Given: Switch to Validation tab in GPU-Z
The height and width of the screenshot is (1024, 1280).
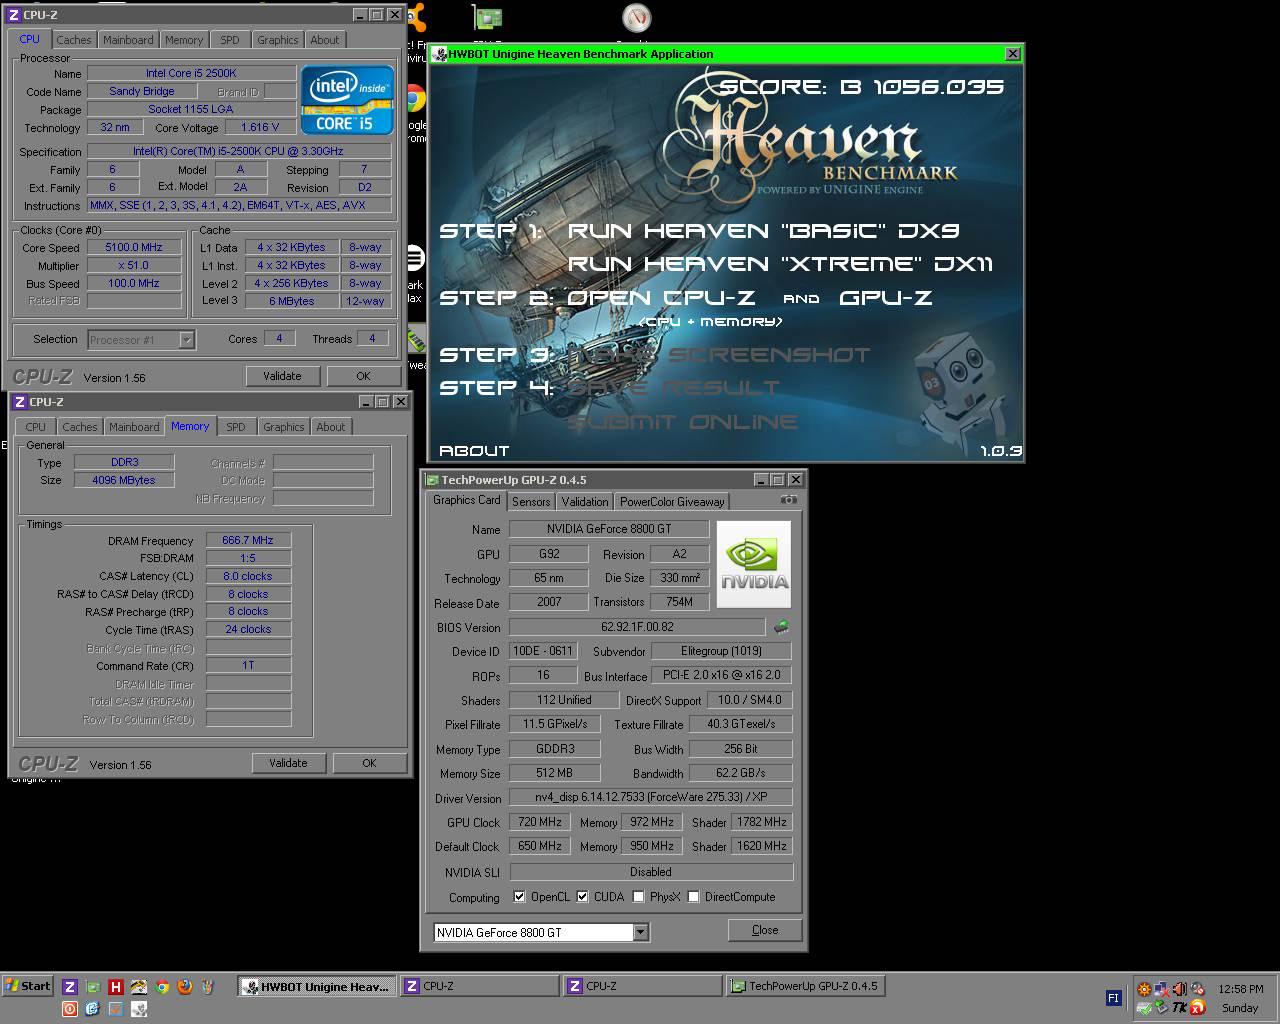Looking at the screenshot, I should click(584, 502).
